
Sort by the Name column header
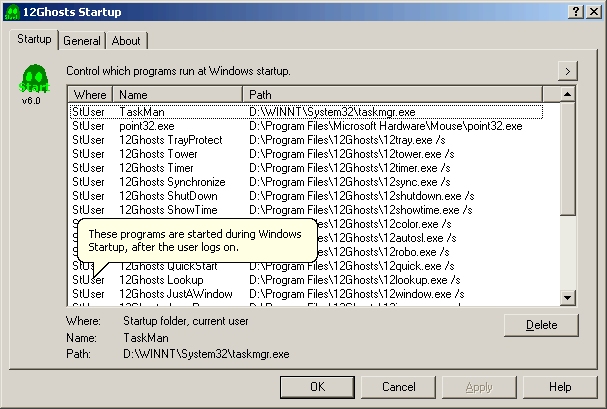177,94
